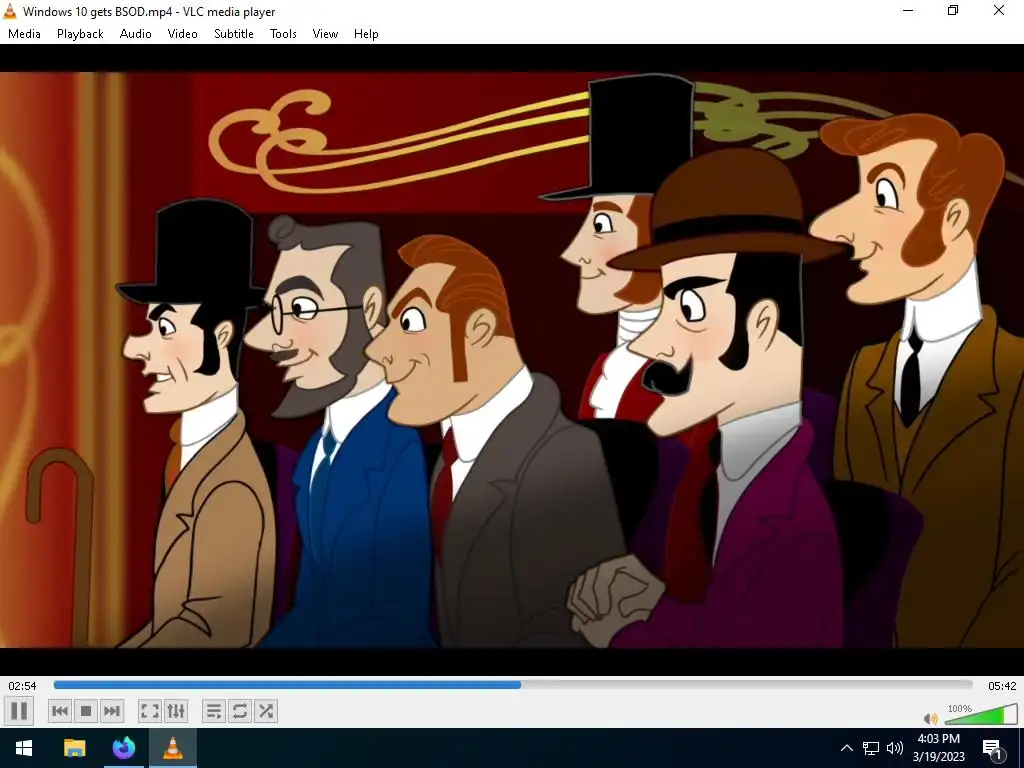
Task: Pause the video playback
Action: tap(19, 711)
